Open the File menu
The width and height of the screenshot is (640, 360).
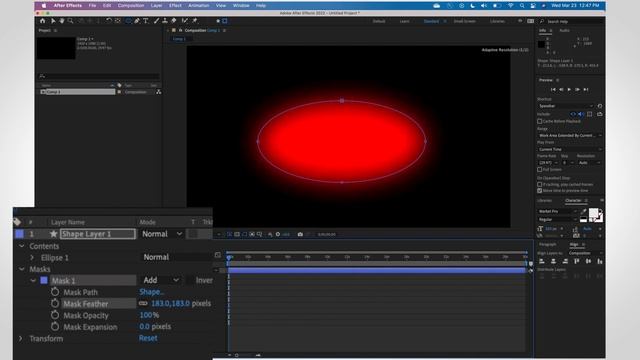pos(93,6)
